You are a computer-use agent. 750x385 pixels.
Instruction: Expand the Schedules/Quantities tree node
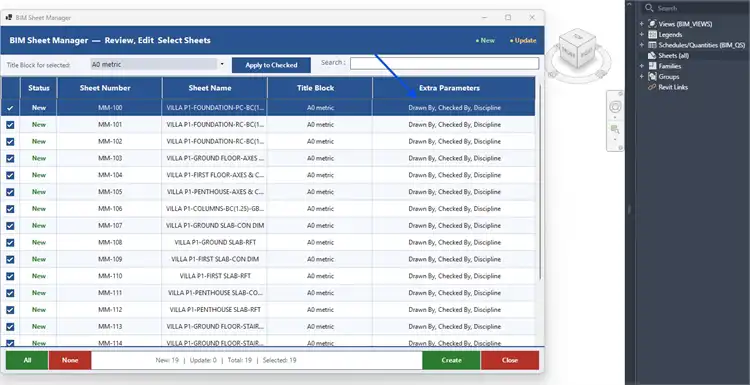pos(641,45)
